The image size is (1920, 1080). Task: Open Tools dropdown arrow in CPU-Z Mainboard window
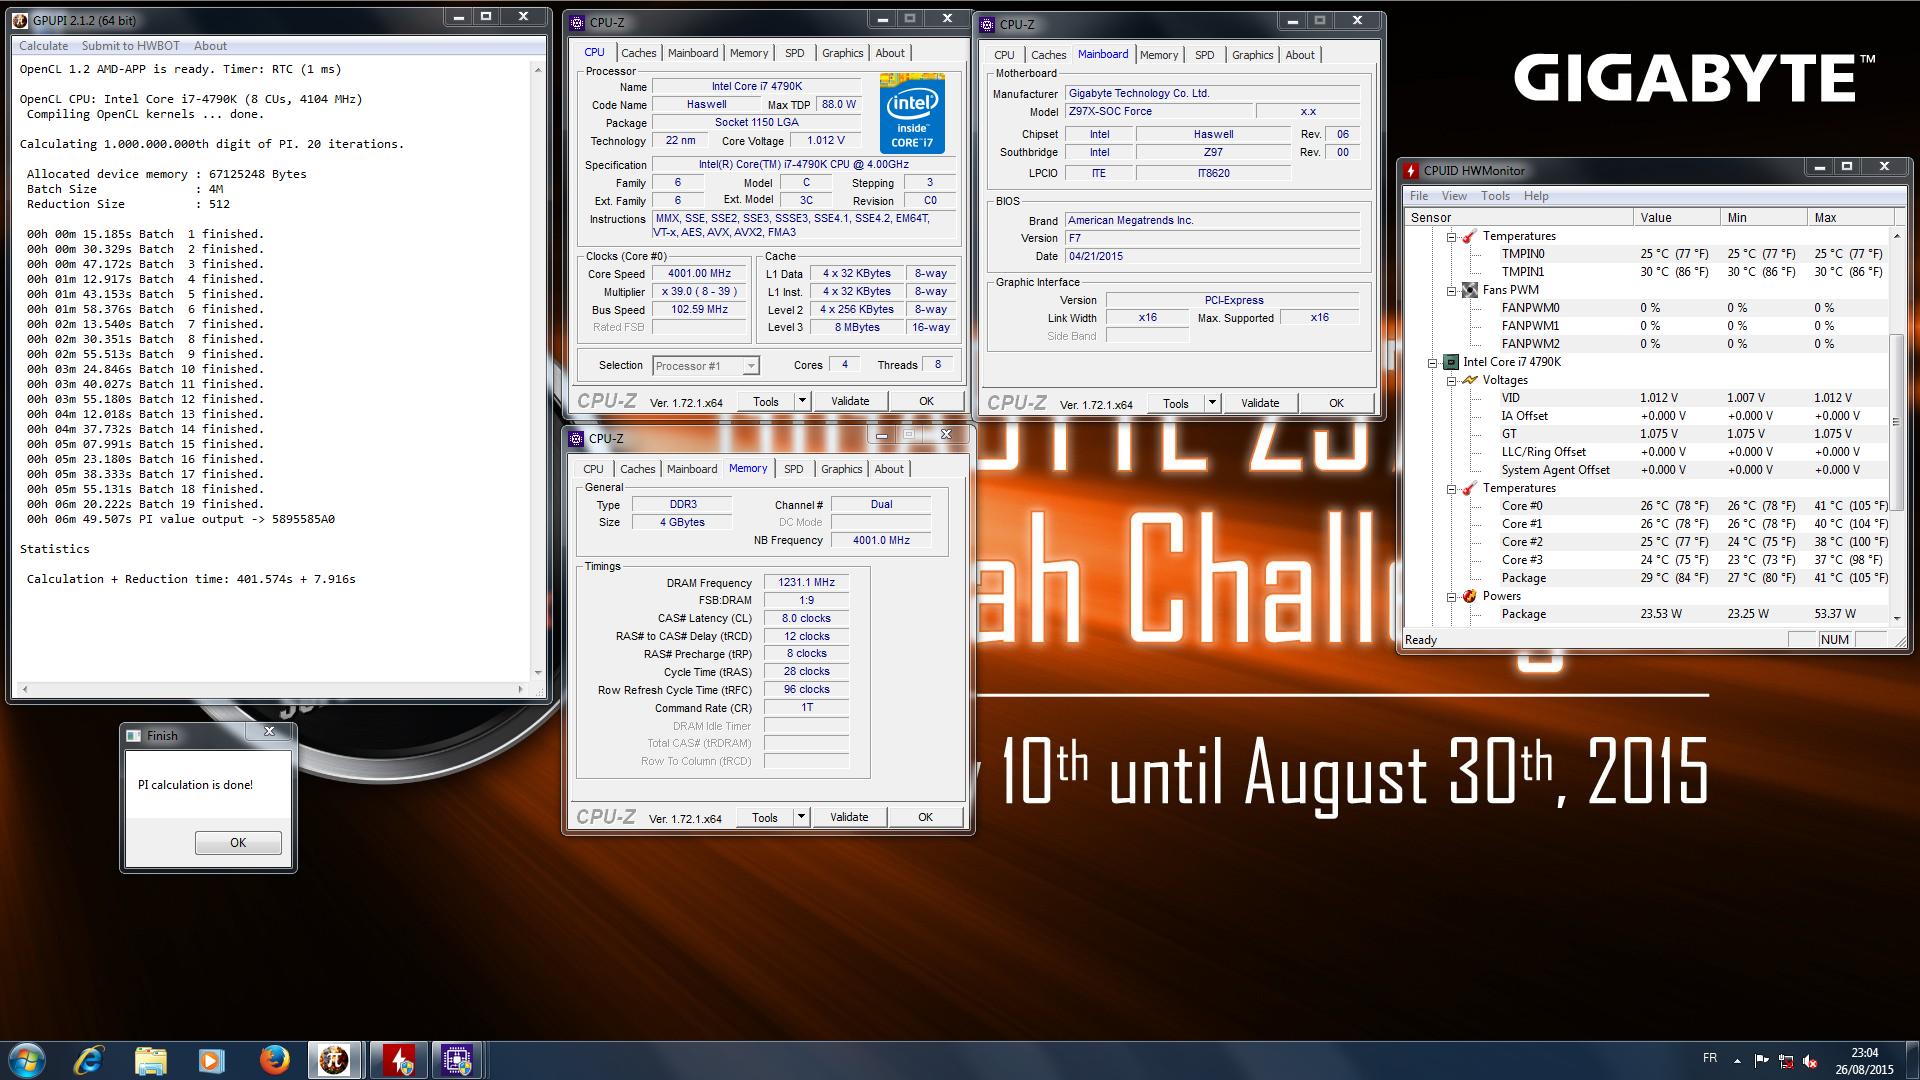(x=1212, y=403)
